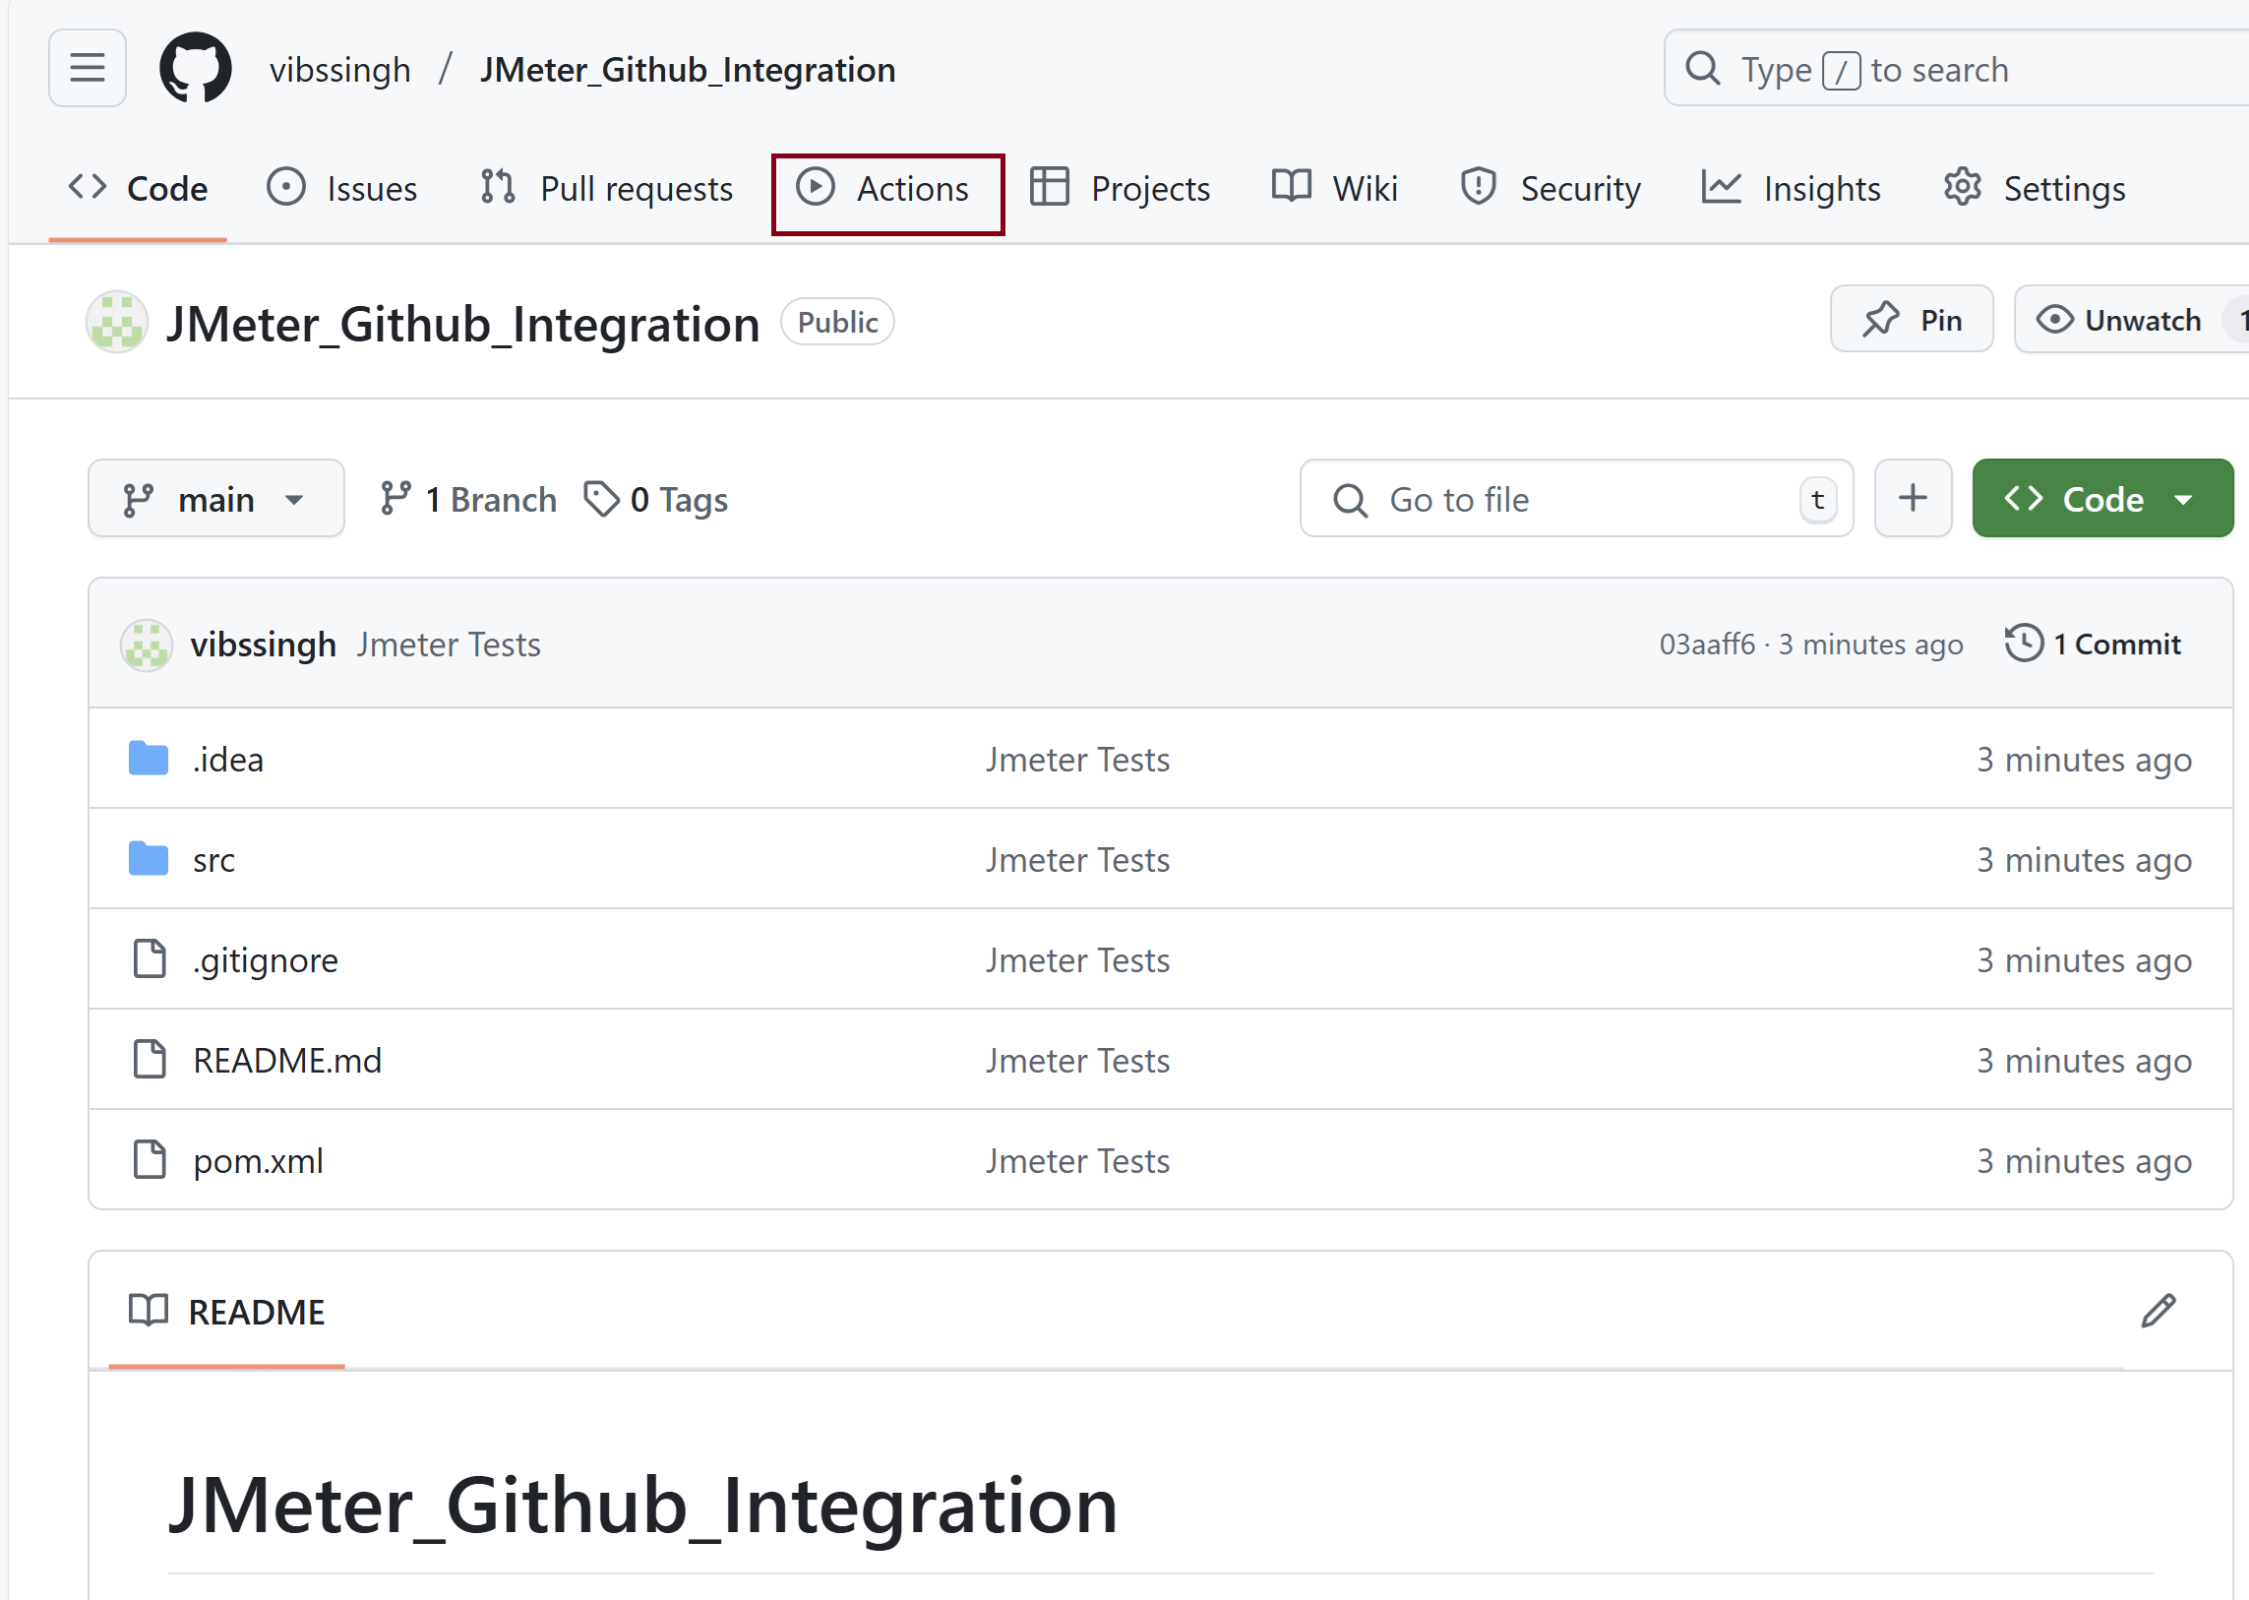This screenshot has height=1600, width=2249.
Task: Open the main branch dropdown
Action: tap(216, 498)
